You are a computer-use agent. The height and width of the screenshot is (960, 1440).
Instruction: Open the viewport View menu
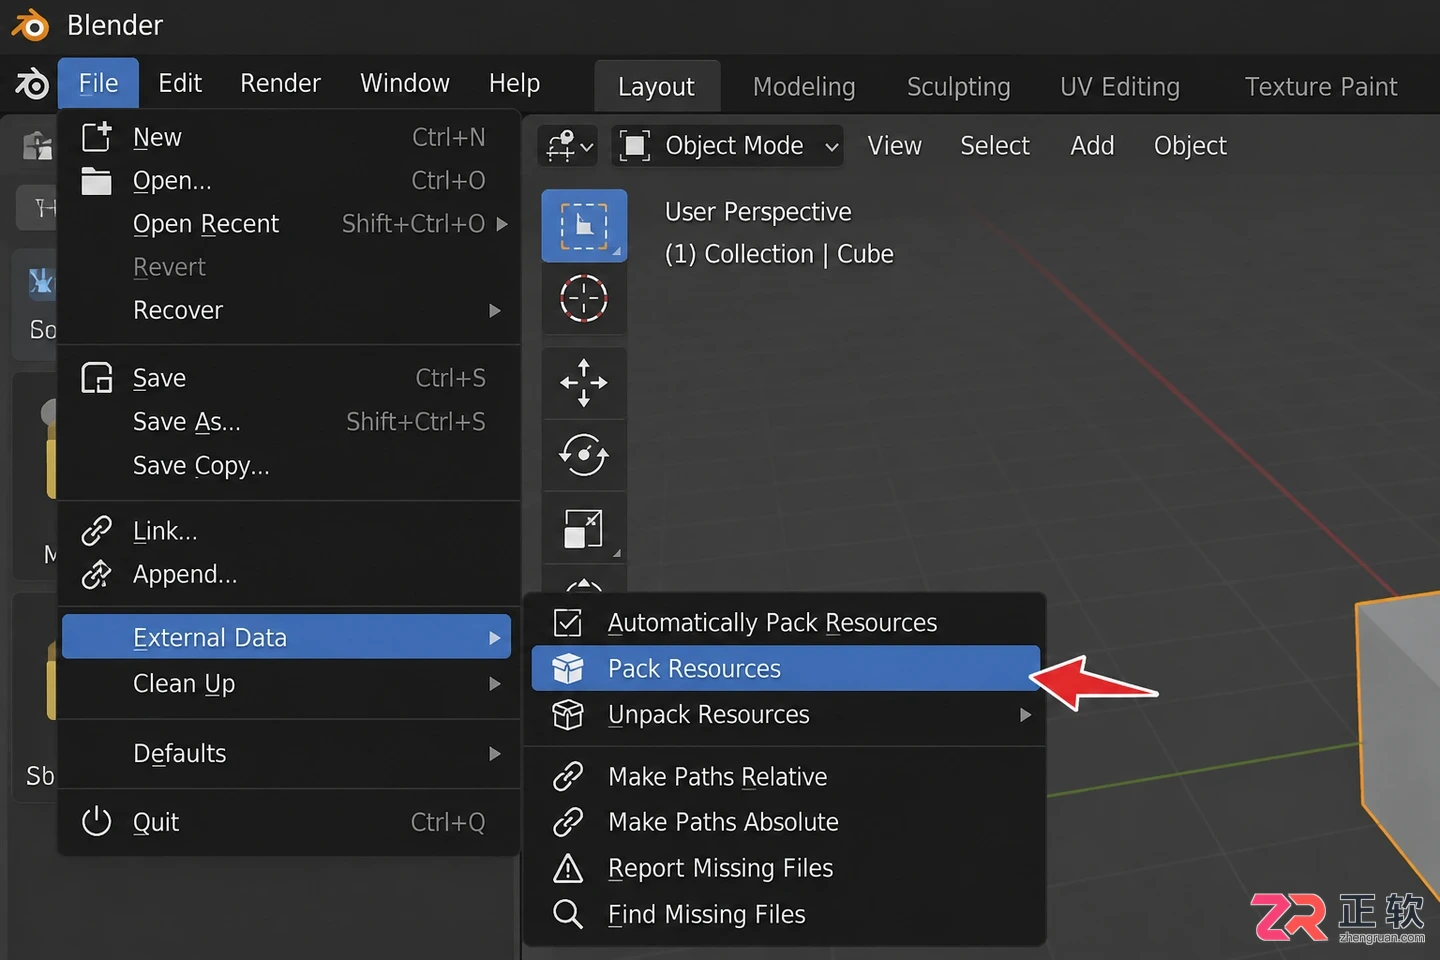coord(894,146)
